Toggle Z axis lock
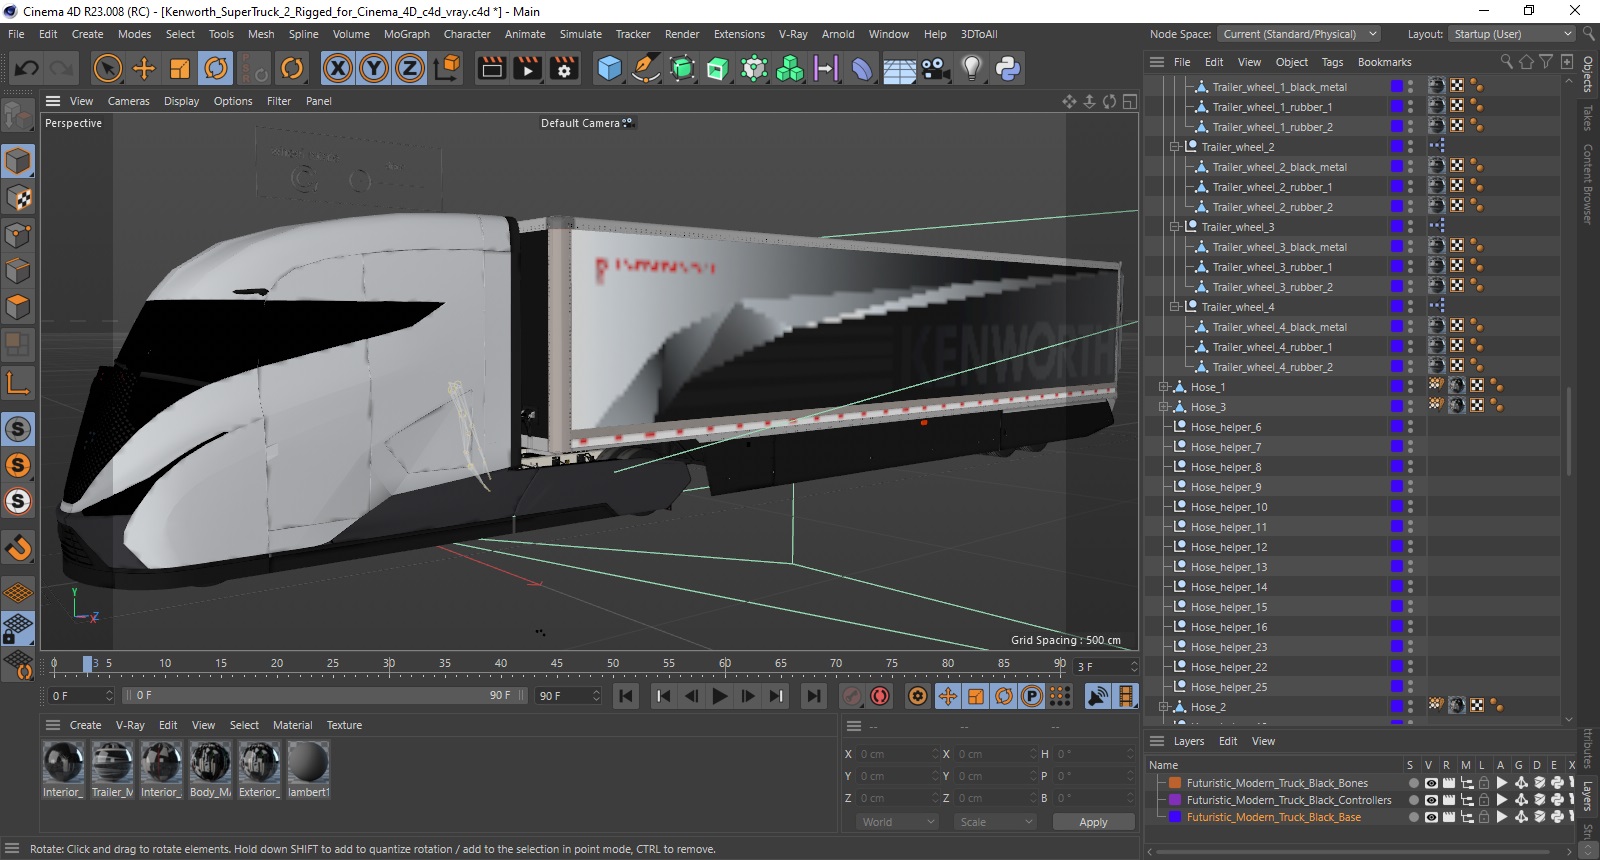This screenshot has height=860, width=1600. (x=410, y=68)
